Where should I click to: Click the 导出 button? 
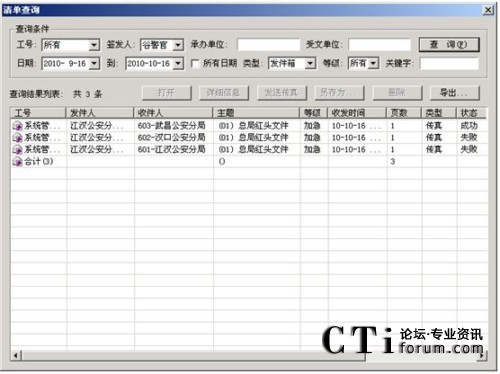pyautogui.click(x=455, y=93)
